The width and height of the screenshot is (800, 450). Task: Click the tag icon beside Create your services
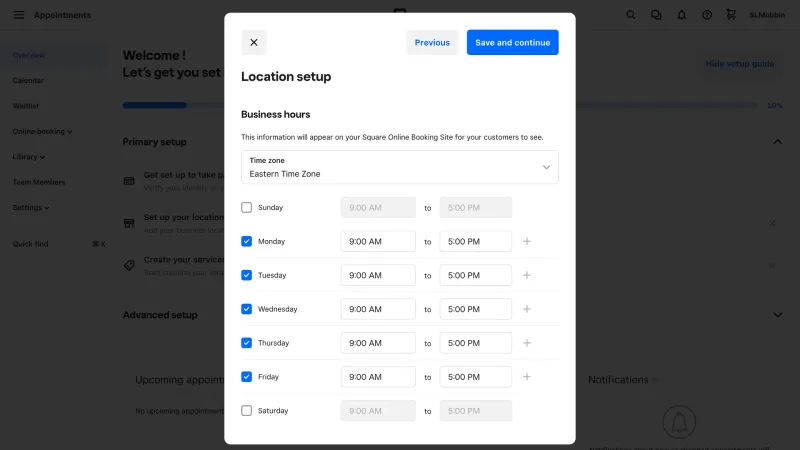pos(129,265)
